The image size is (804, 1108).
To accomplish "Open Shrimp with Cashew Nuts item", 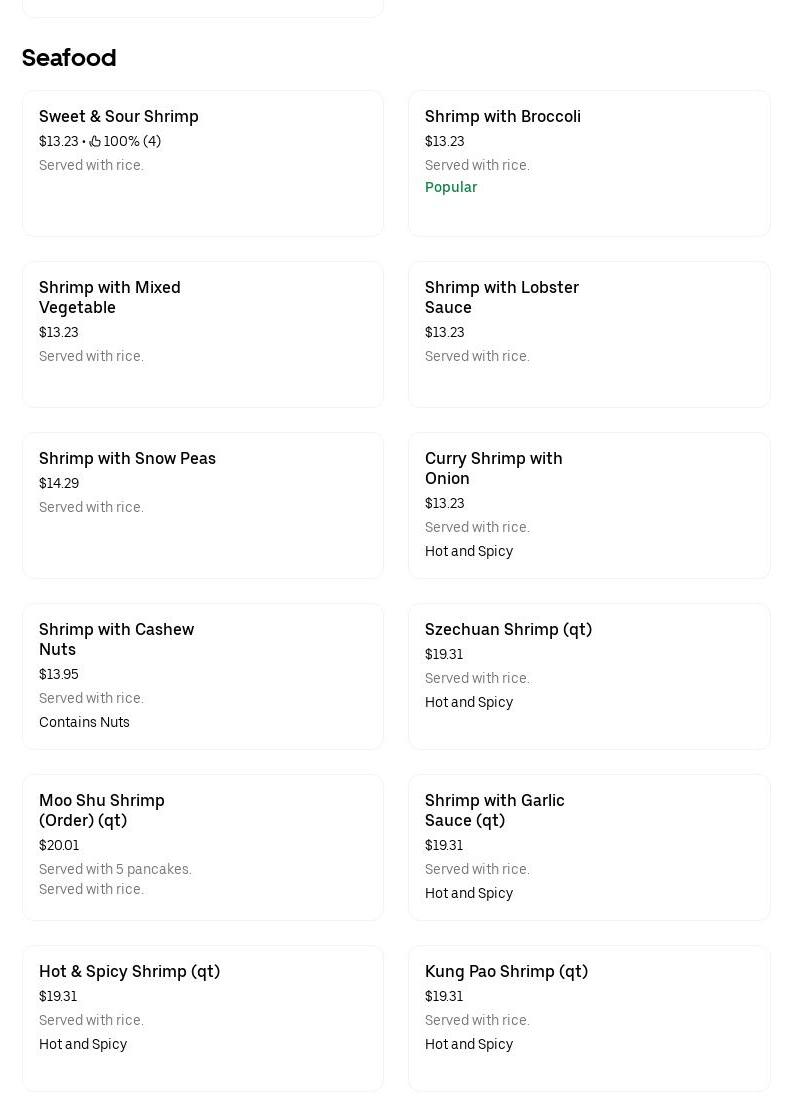I will [203, 676].
